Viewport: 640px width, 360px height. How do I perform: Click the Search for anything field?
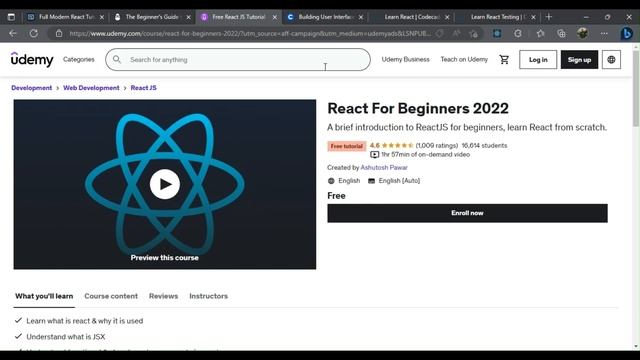tap(238, 60)
